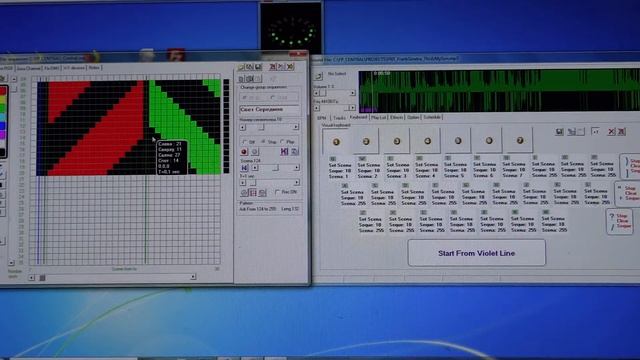The image size is (640, 360).
Task: Click the green audio waveform display
Action: (499, 91)
